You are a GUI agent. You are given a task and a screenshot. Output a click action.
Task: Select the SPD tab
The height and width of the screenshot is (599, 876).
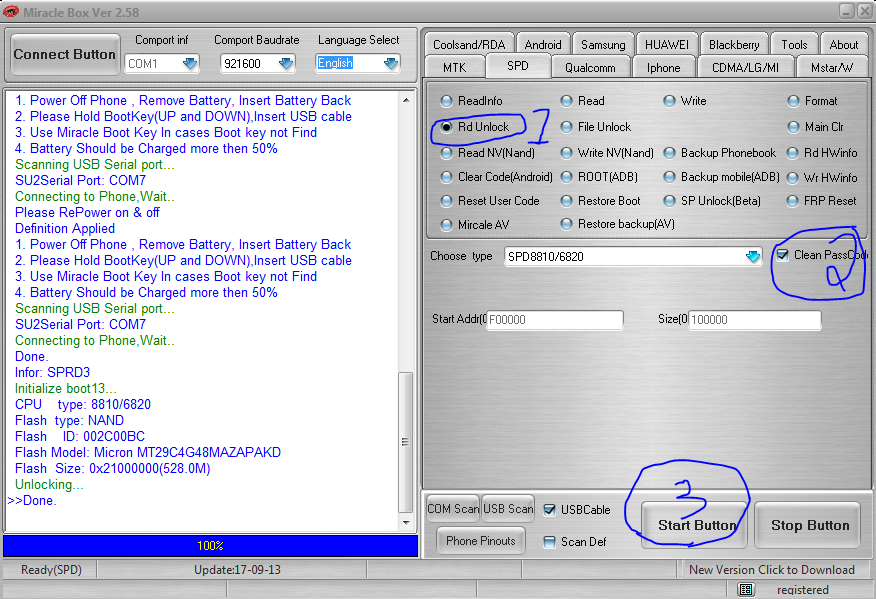[518, 66]
